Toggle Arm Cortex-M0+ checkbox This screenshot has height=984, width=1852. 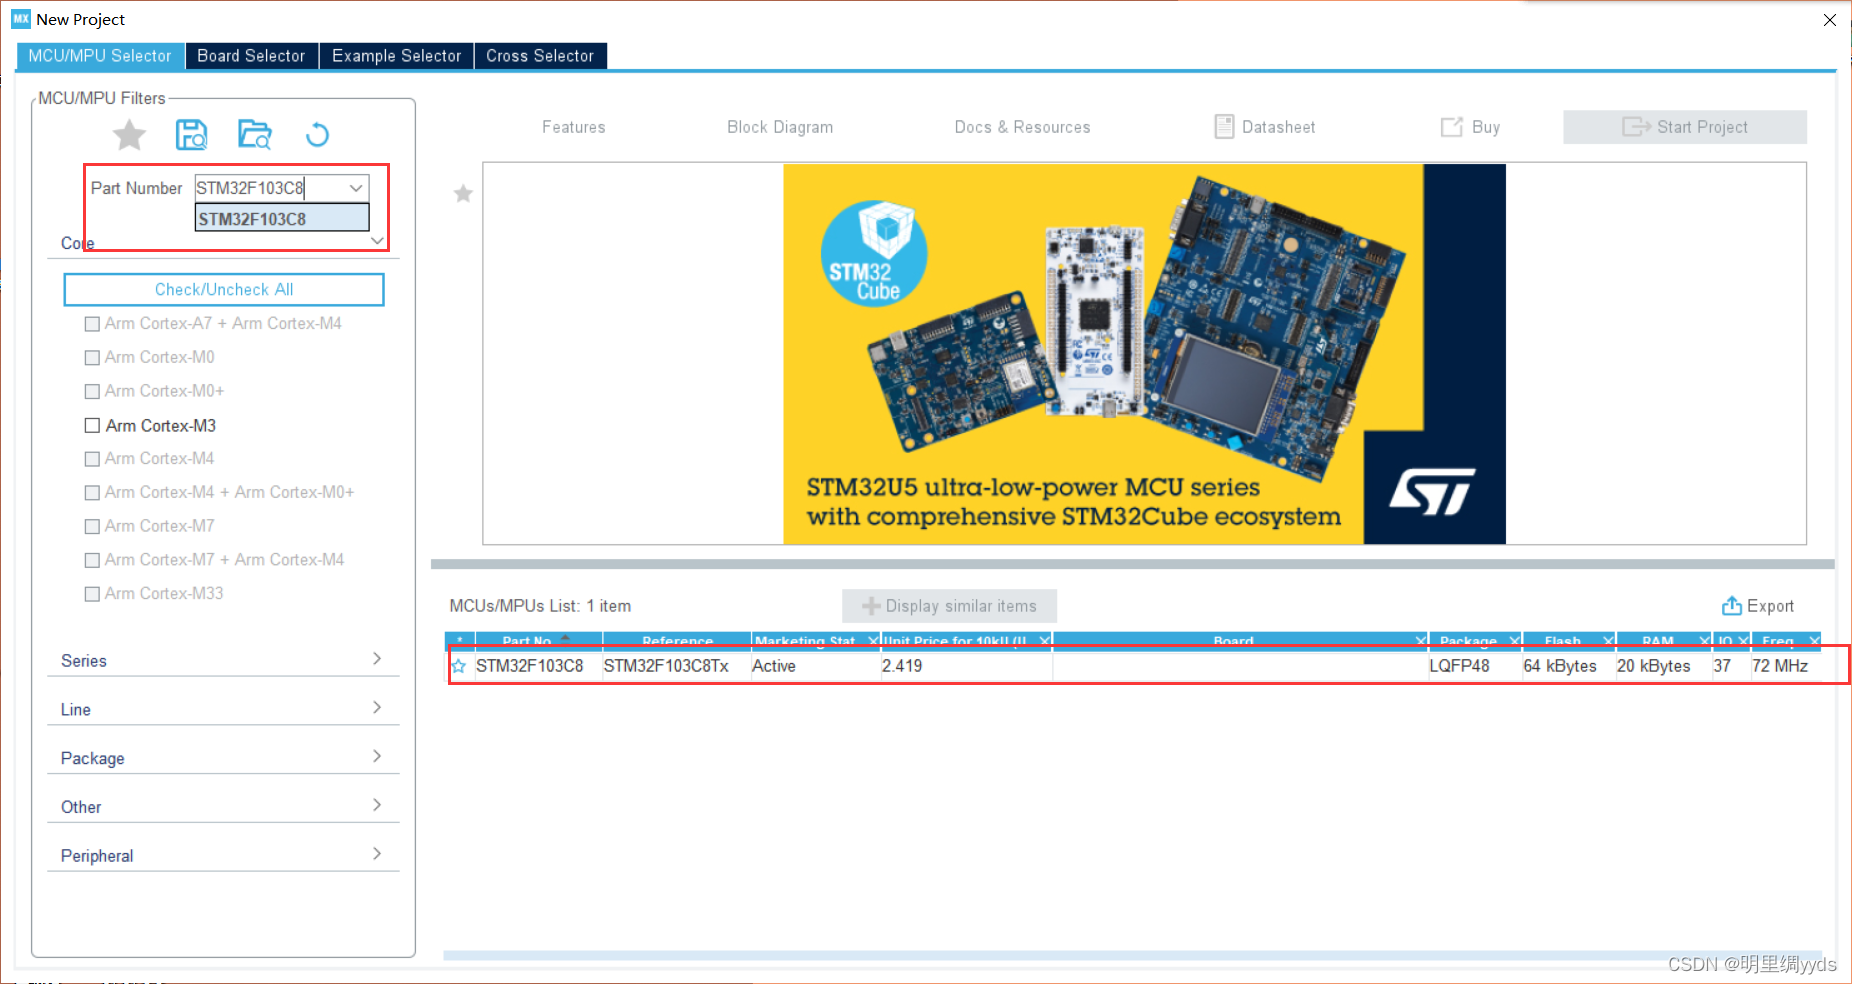(92, 391)
